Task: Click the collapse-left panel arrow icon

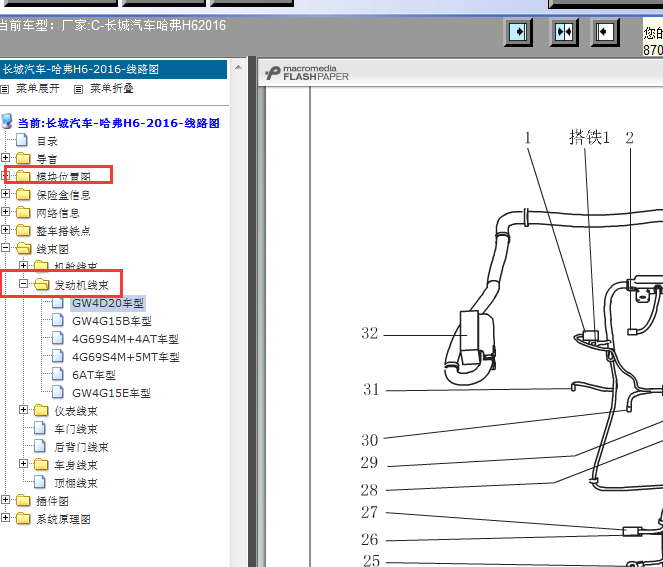Action: [605, 32]
